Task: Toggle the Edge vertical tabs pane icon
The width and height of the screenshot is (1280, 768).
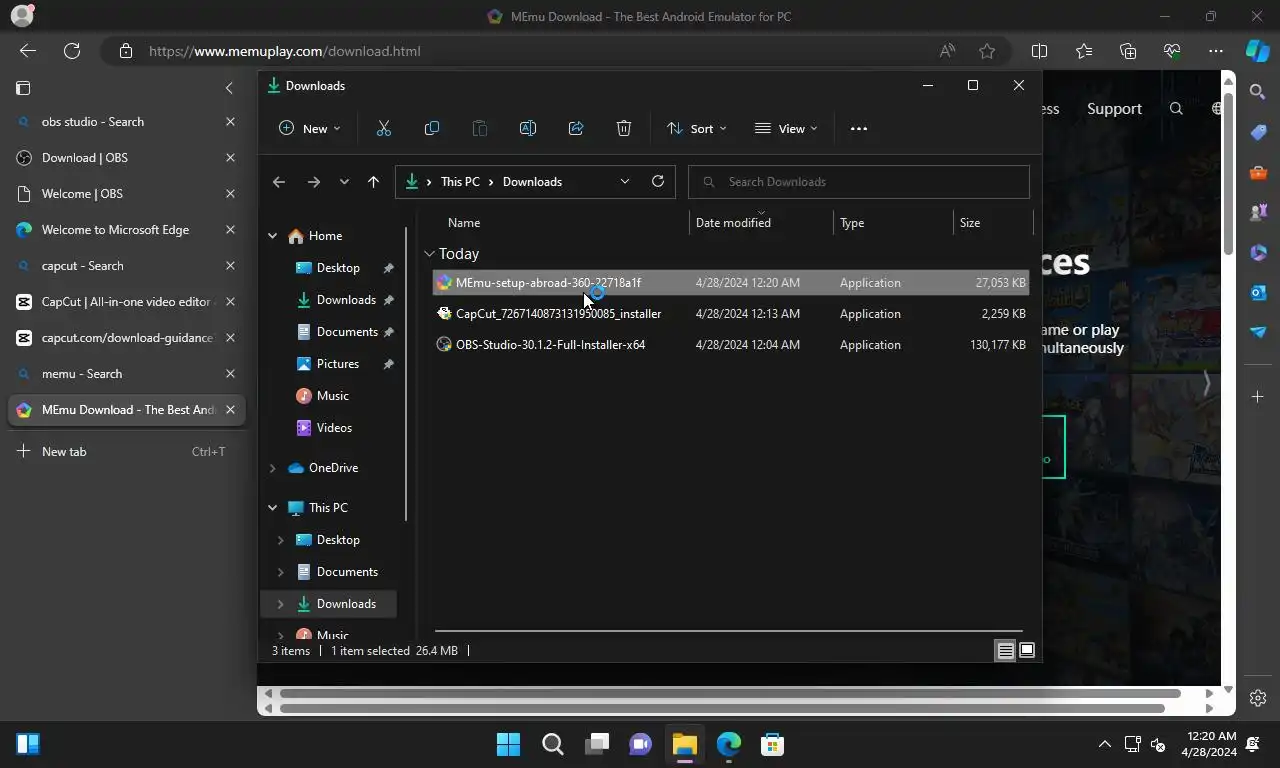Action: tap(23, 88)
